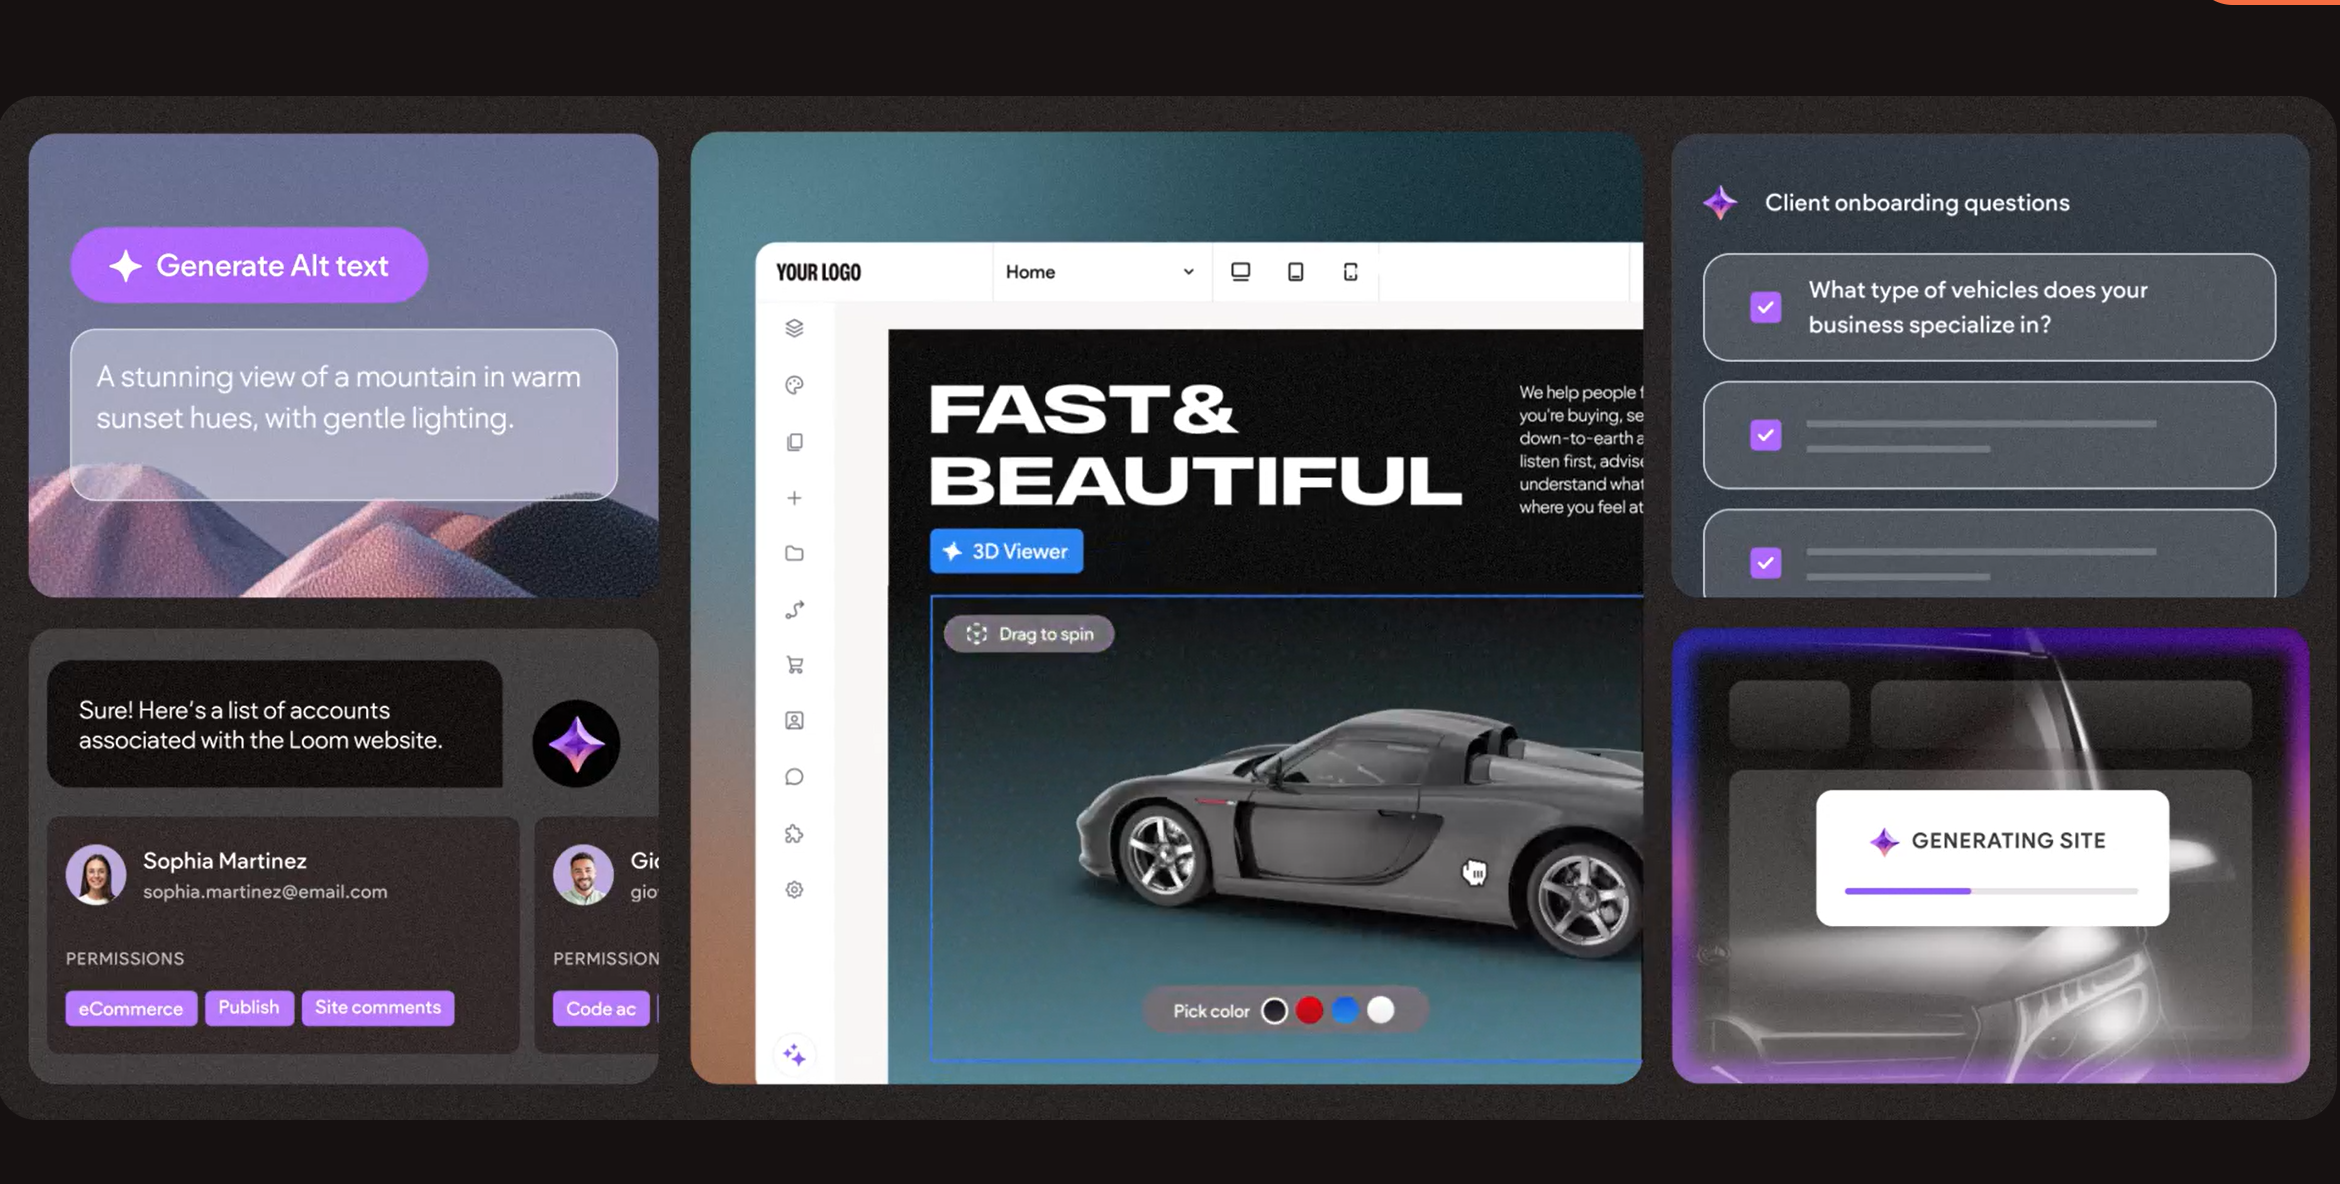Viewport: 2340px width, 1184px height.
Task: Select the Publish permission tag for Sophia Martinez
Action: [x=249, y=1008]
